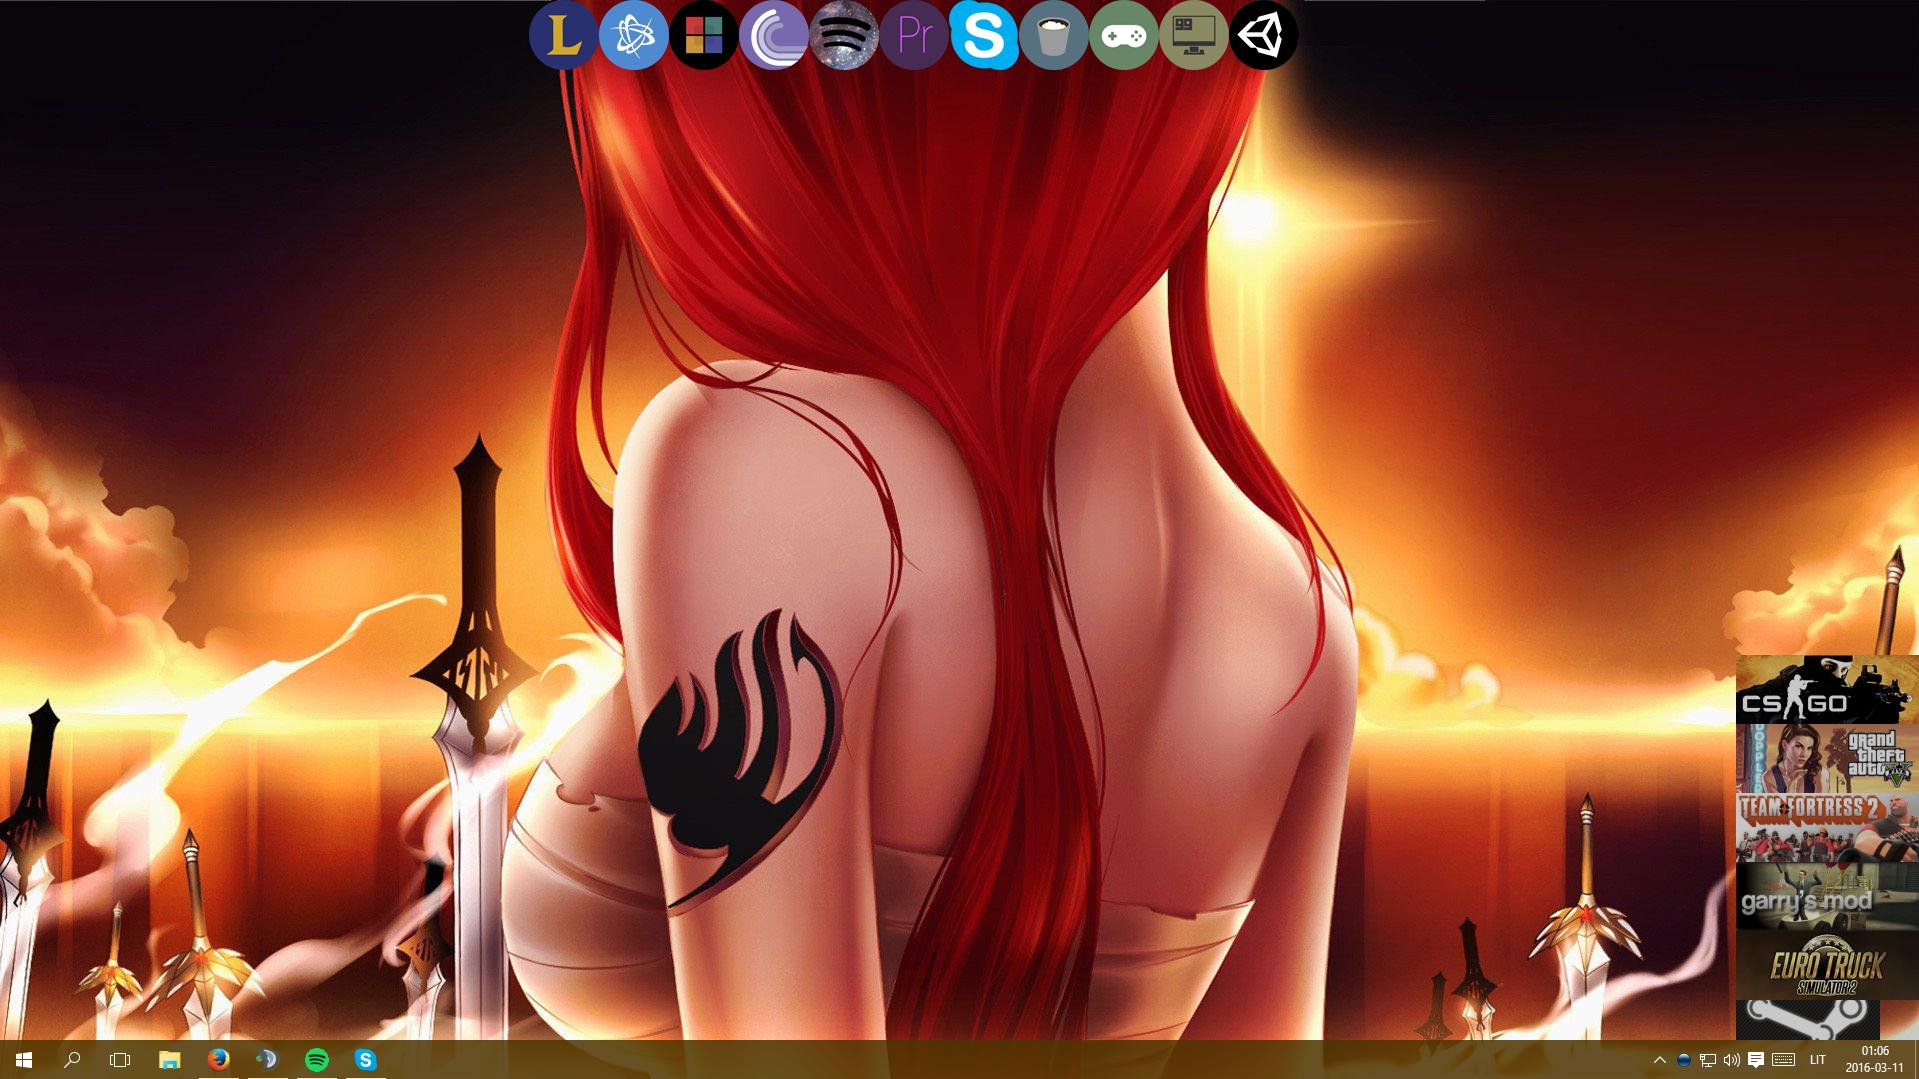
Task: Click the Show desktop strip
Action: pyautogui.click(x=1916, y=1060)
